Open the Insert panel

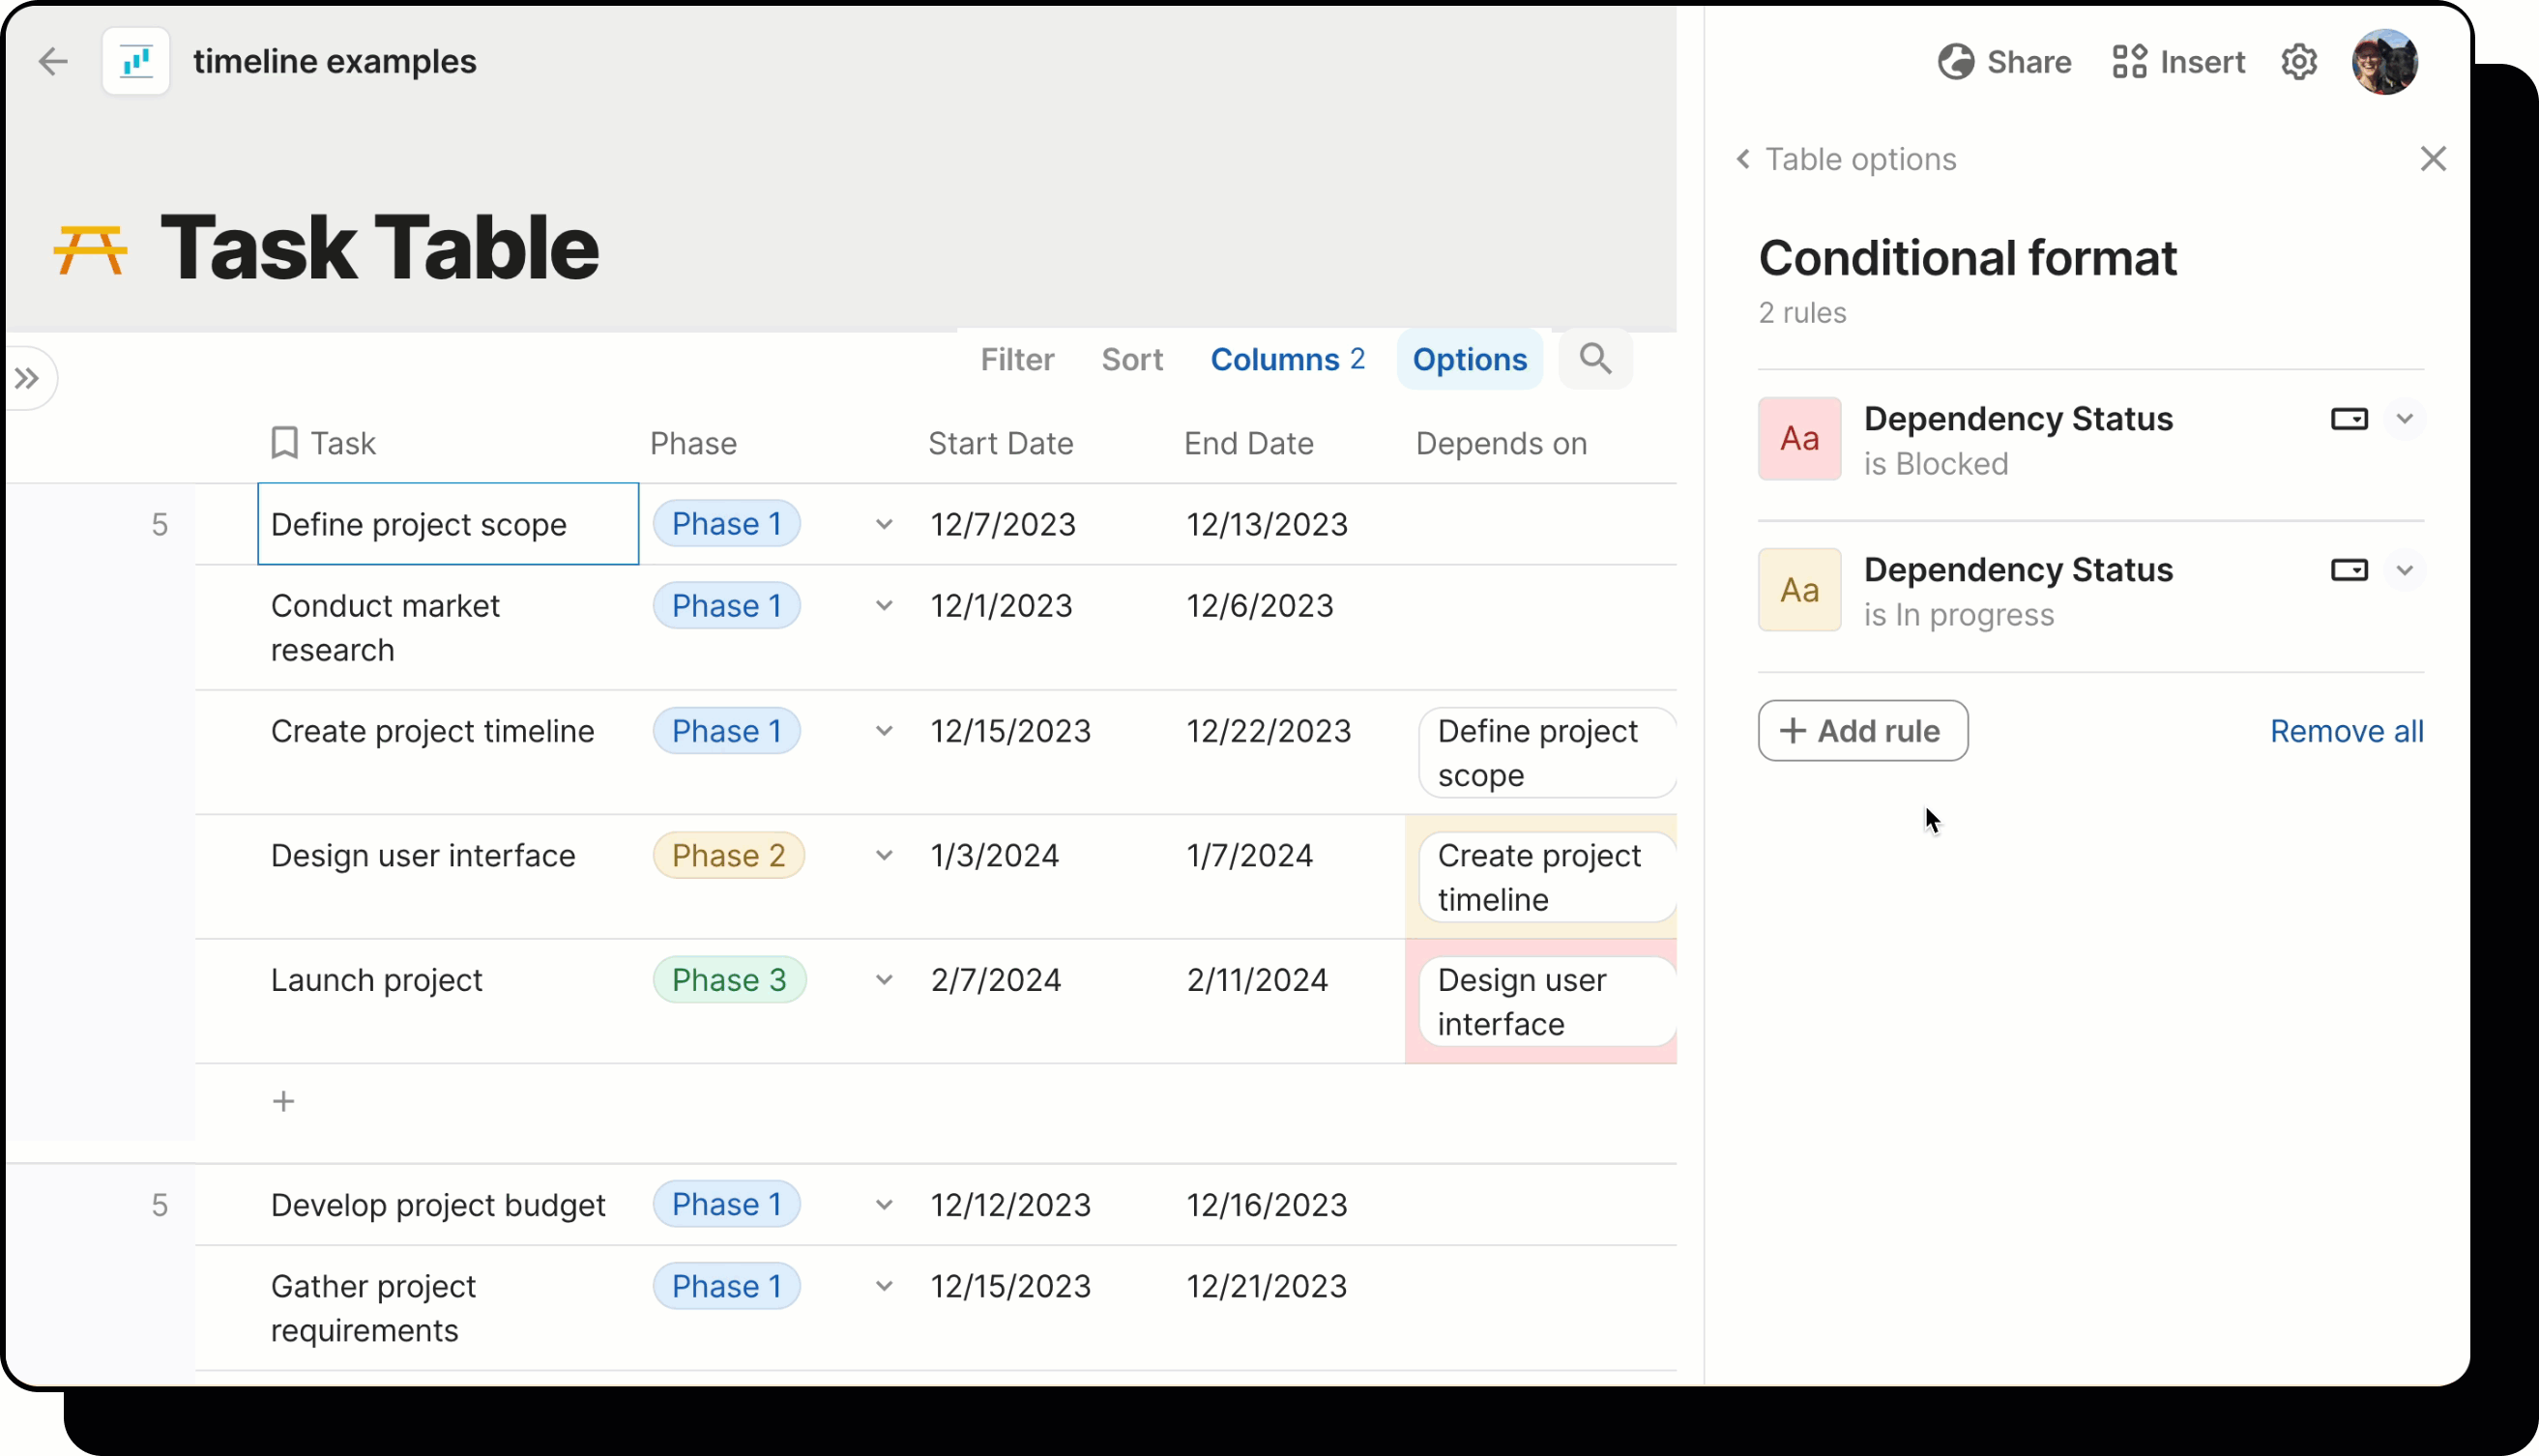point(2178,61)
